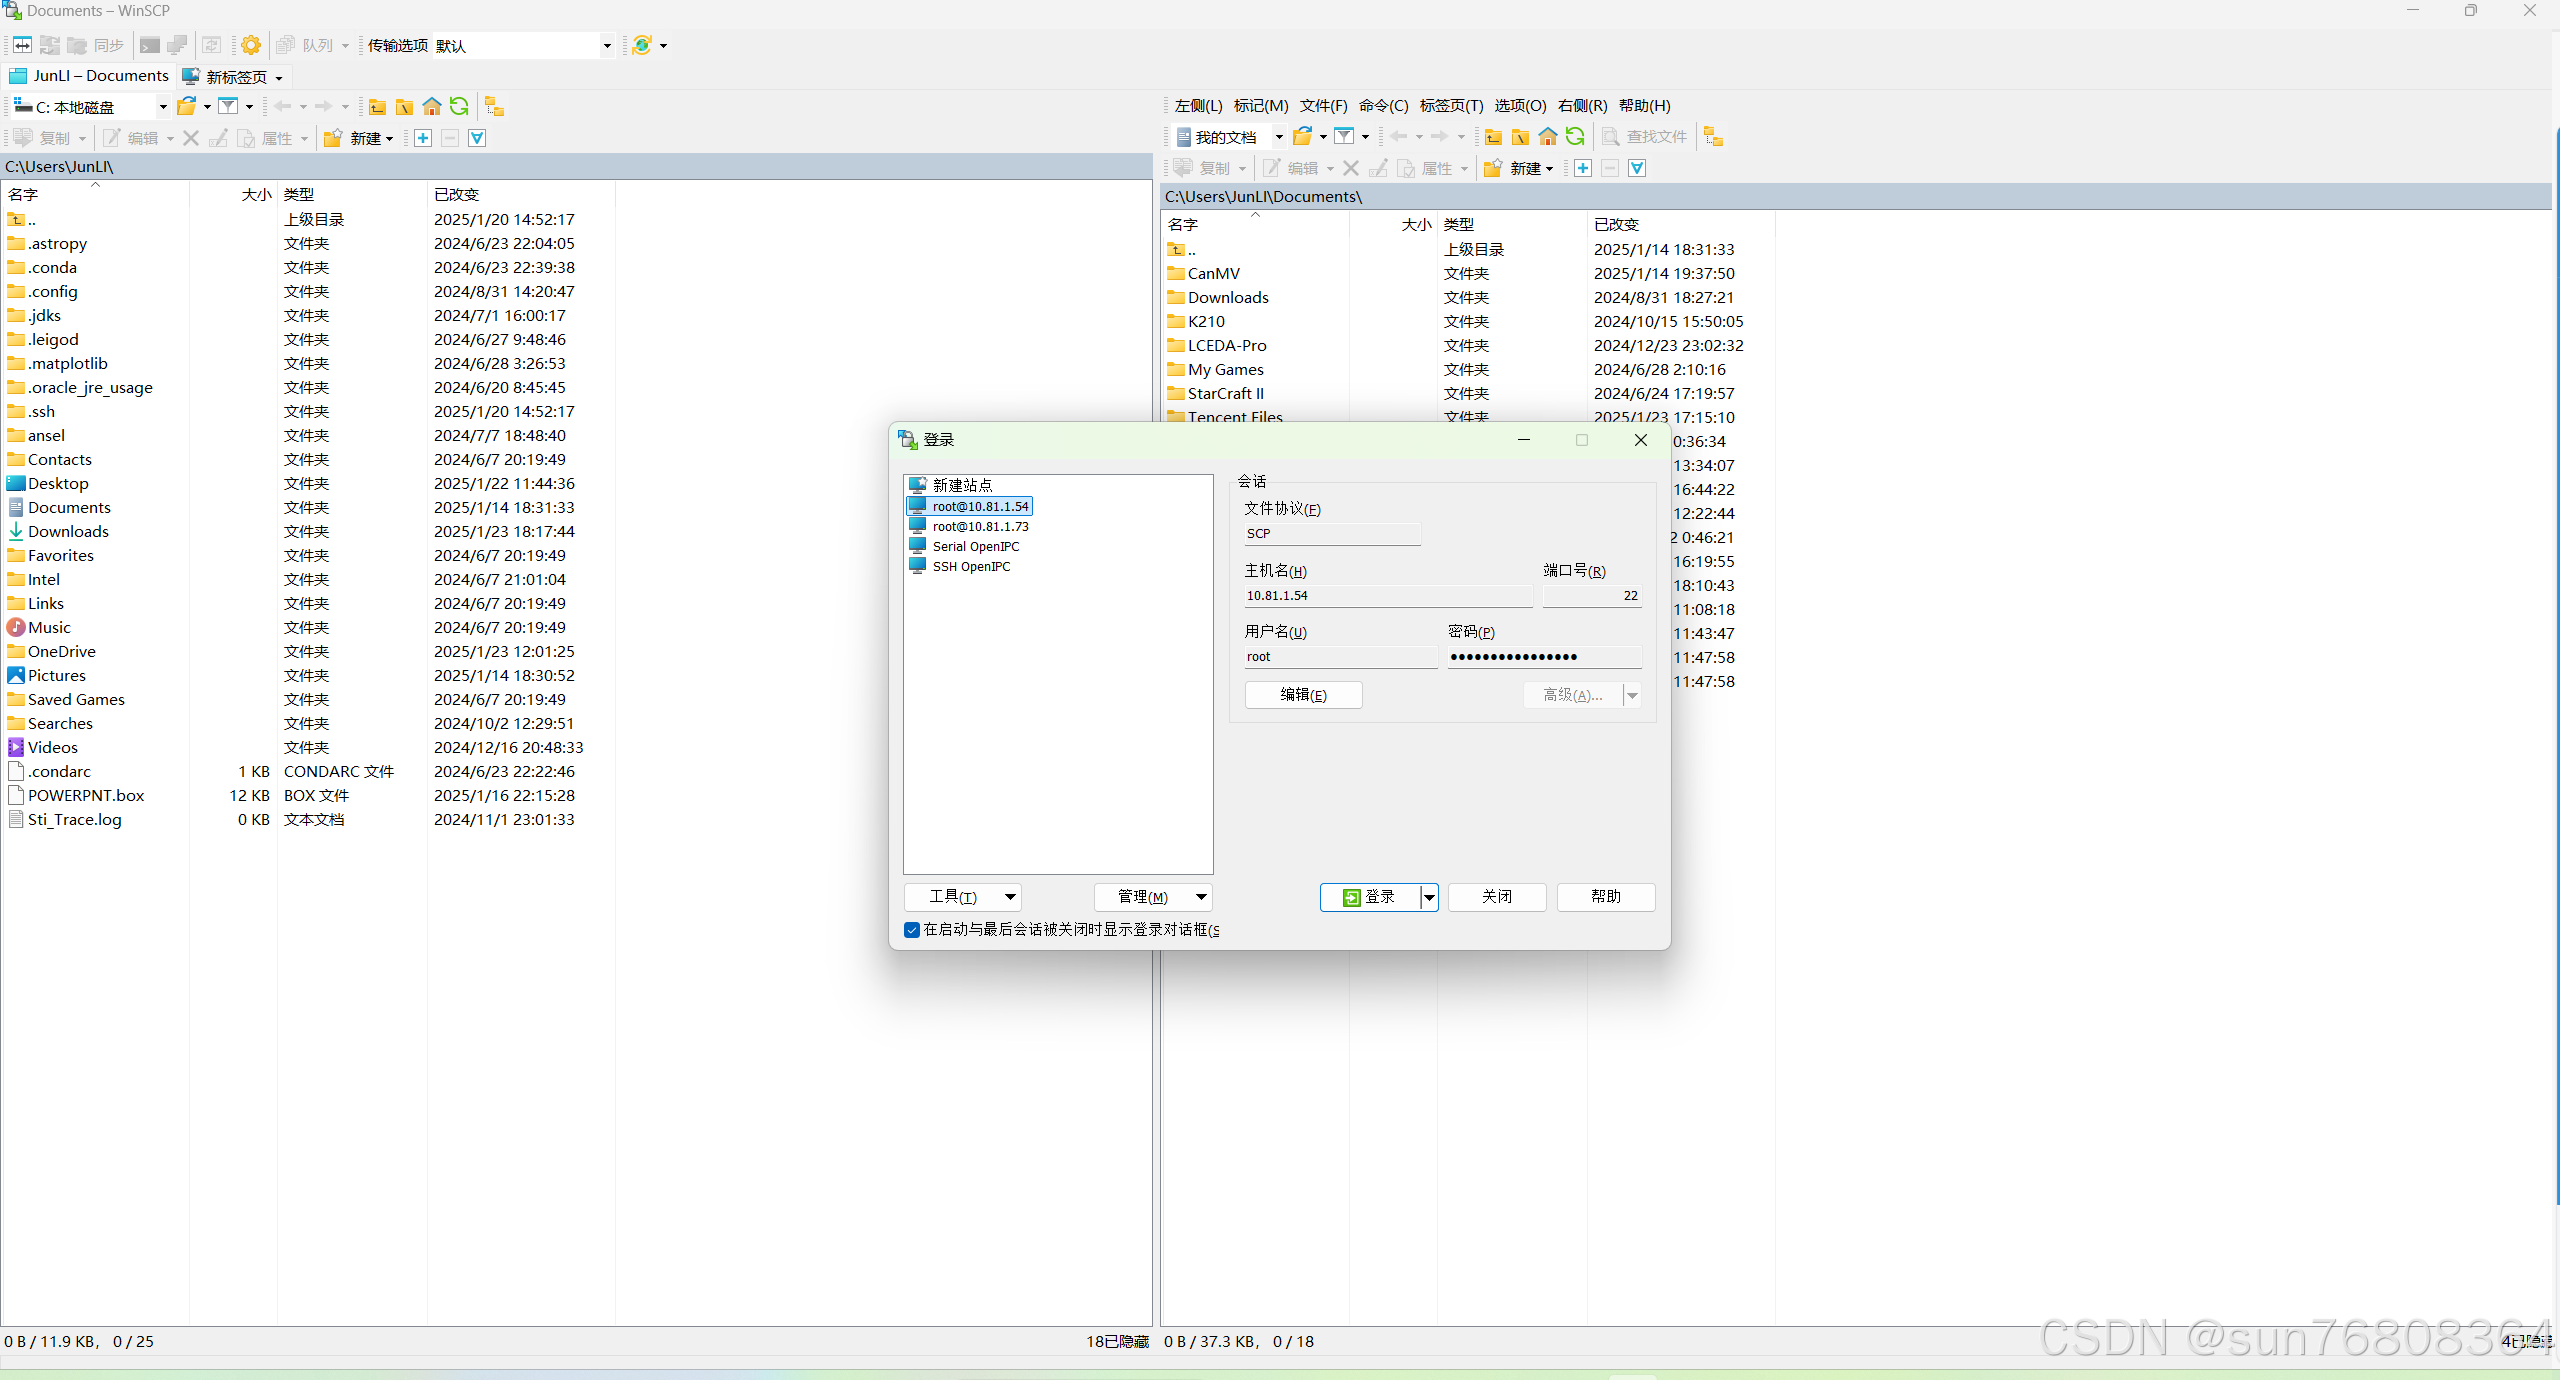
Task: Select the root@10.81.1.73 saved site
Action: click(980, 526)
